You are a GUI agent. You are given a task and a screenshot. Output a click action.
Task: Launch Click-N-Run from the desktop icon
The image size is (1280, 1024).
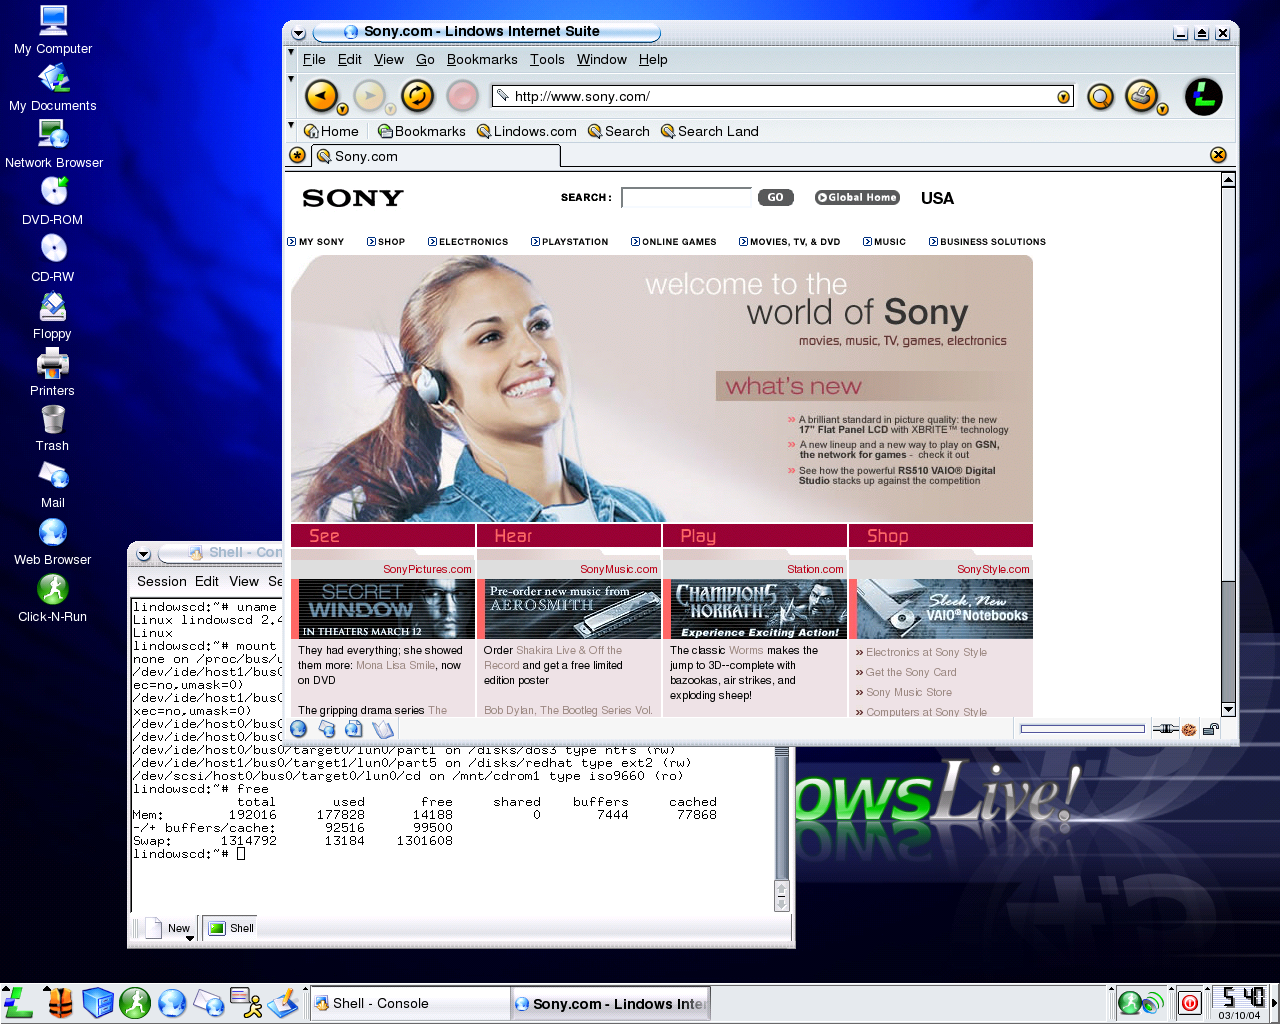(53, 599)
